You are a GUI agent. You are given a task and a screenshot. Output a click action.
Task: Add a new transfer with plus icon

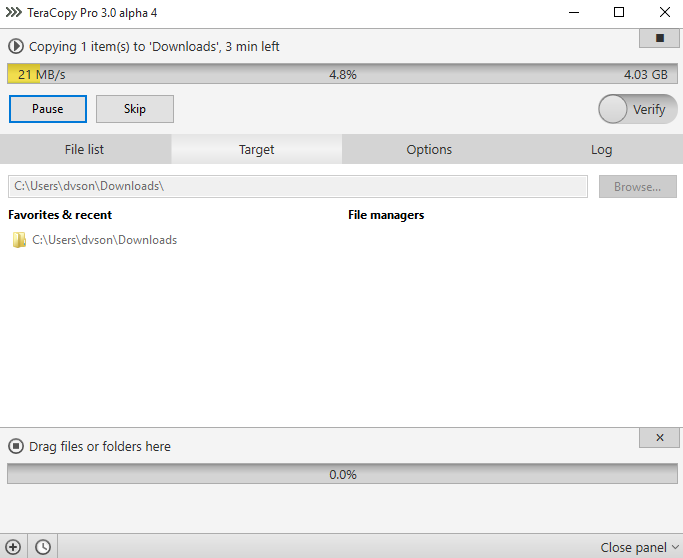click(x=13, y=547)
